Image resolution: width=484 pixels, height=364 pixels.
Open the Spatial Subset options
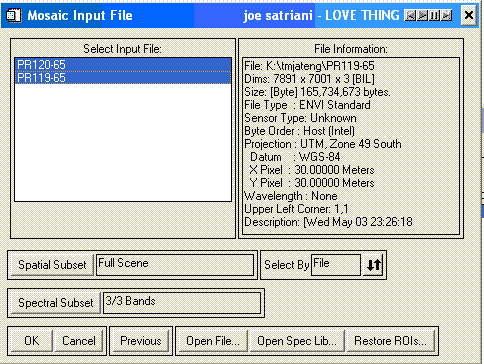pos(52,265)
